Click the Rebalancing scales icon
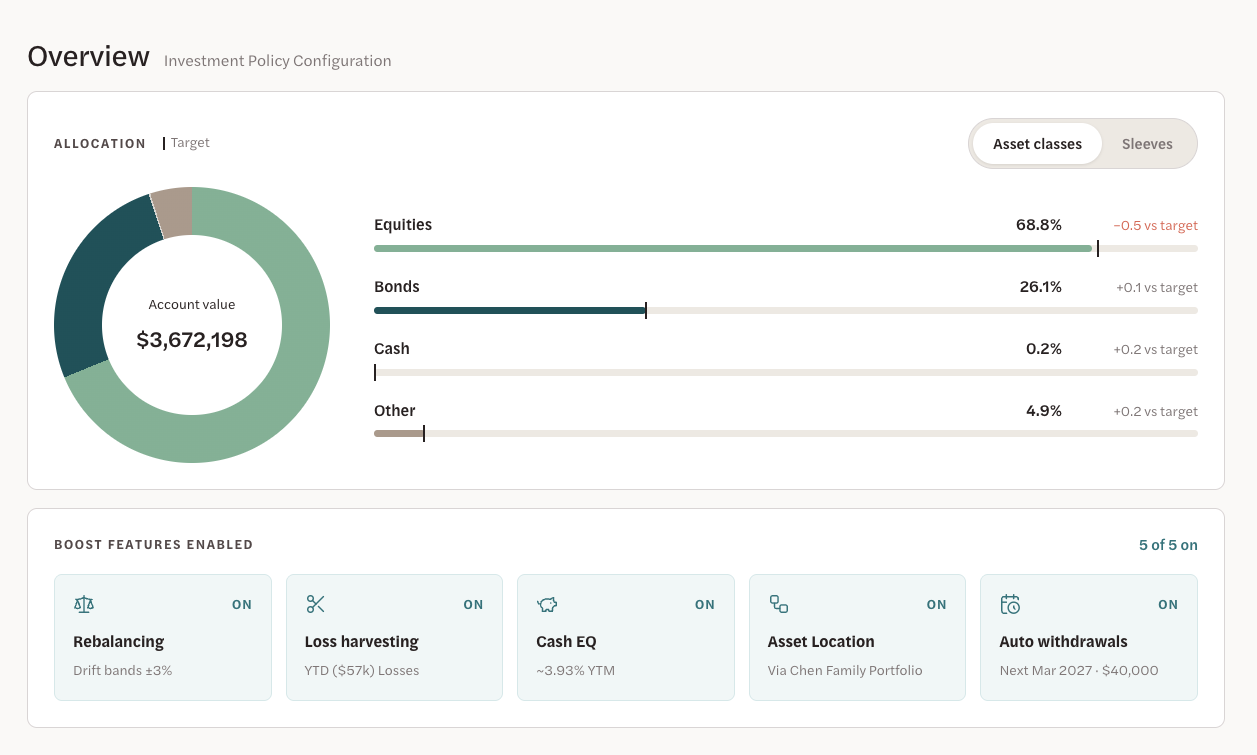1257x755 pixels. click(x=84, y=604)
